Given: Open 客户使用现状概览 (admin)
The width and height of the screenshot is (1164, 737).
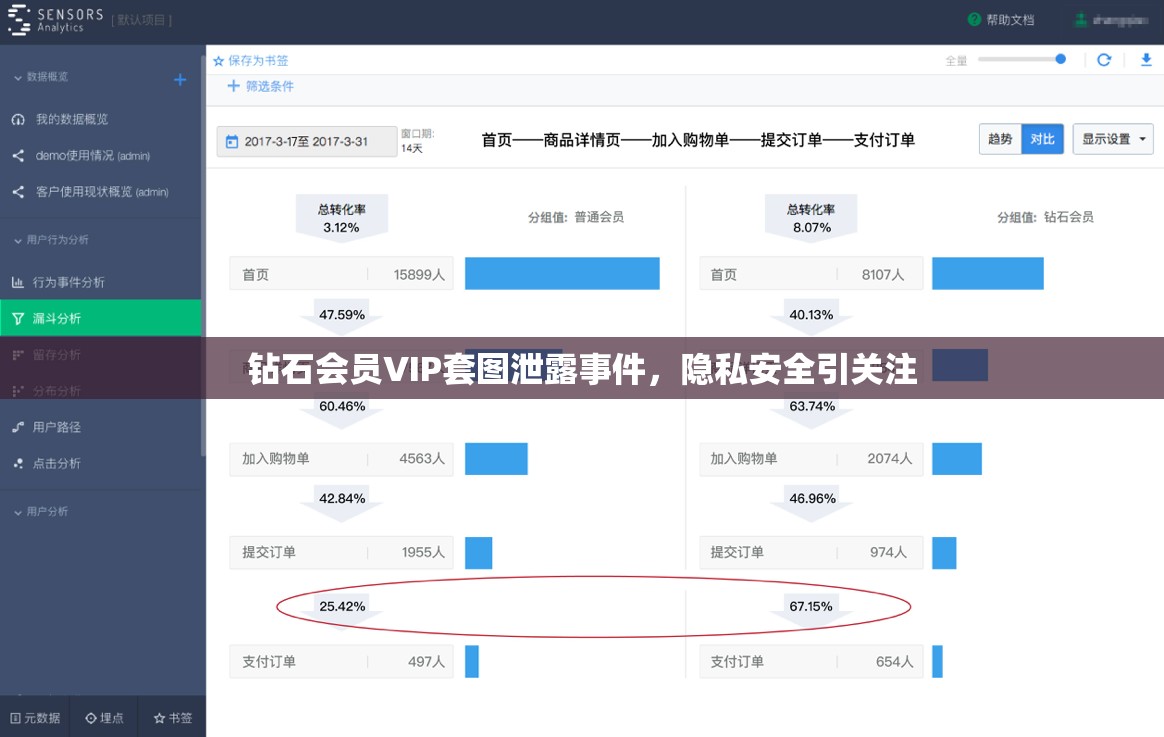Looking at the screenshot, I should (102, 191).
